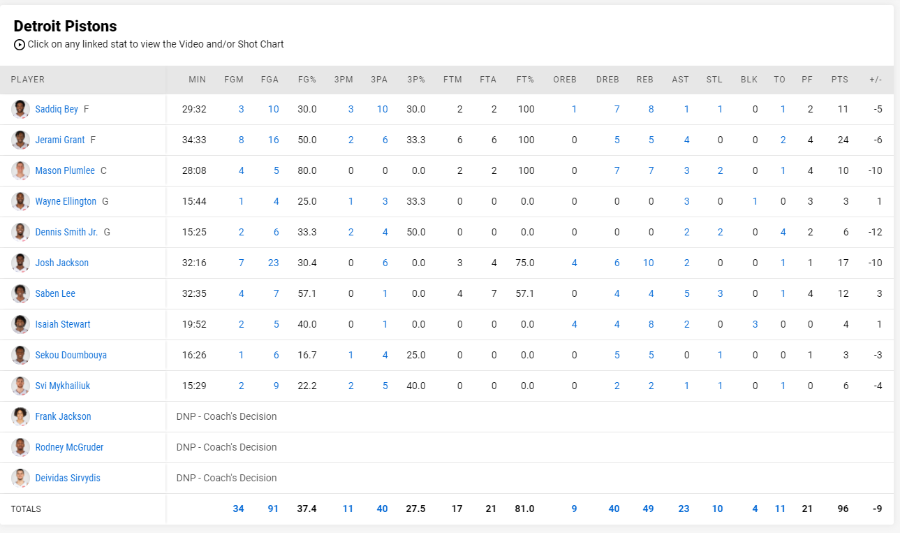Go to Saben Lee's player page
Image resolution: width=900 pixels, height=533 pixels.
tap(55, 294)
